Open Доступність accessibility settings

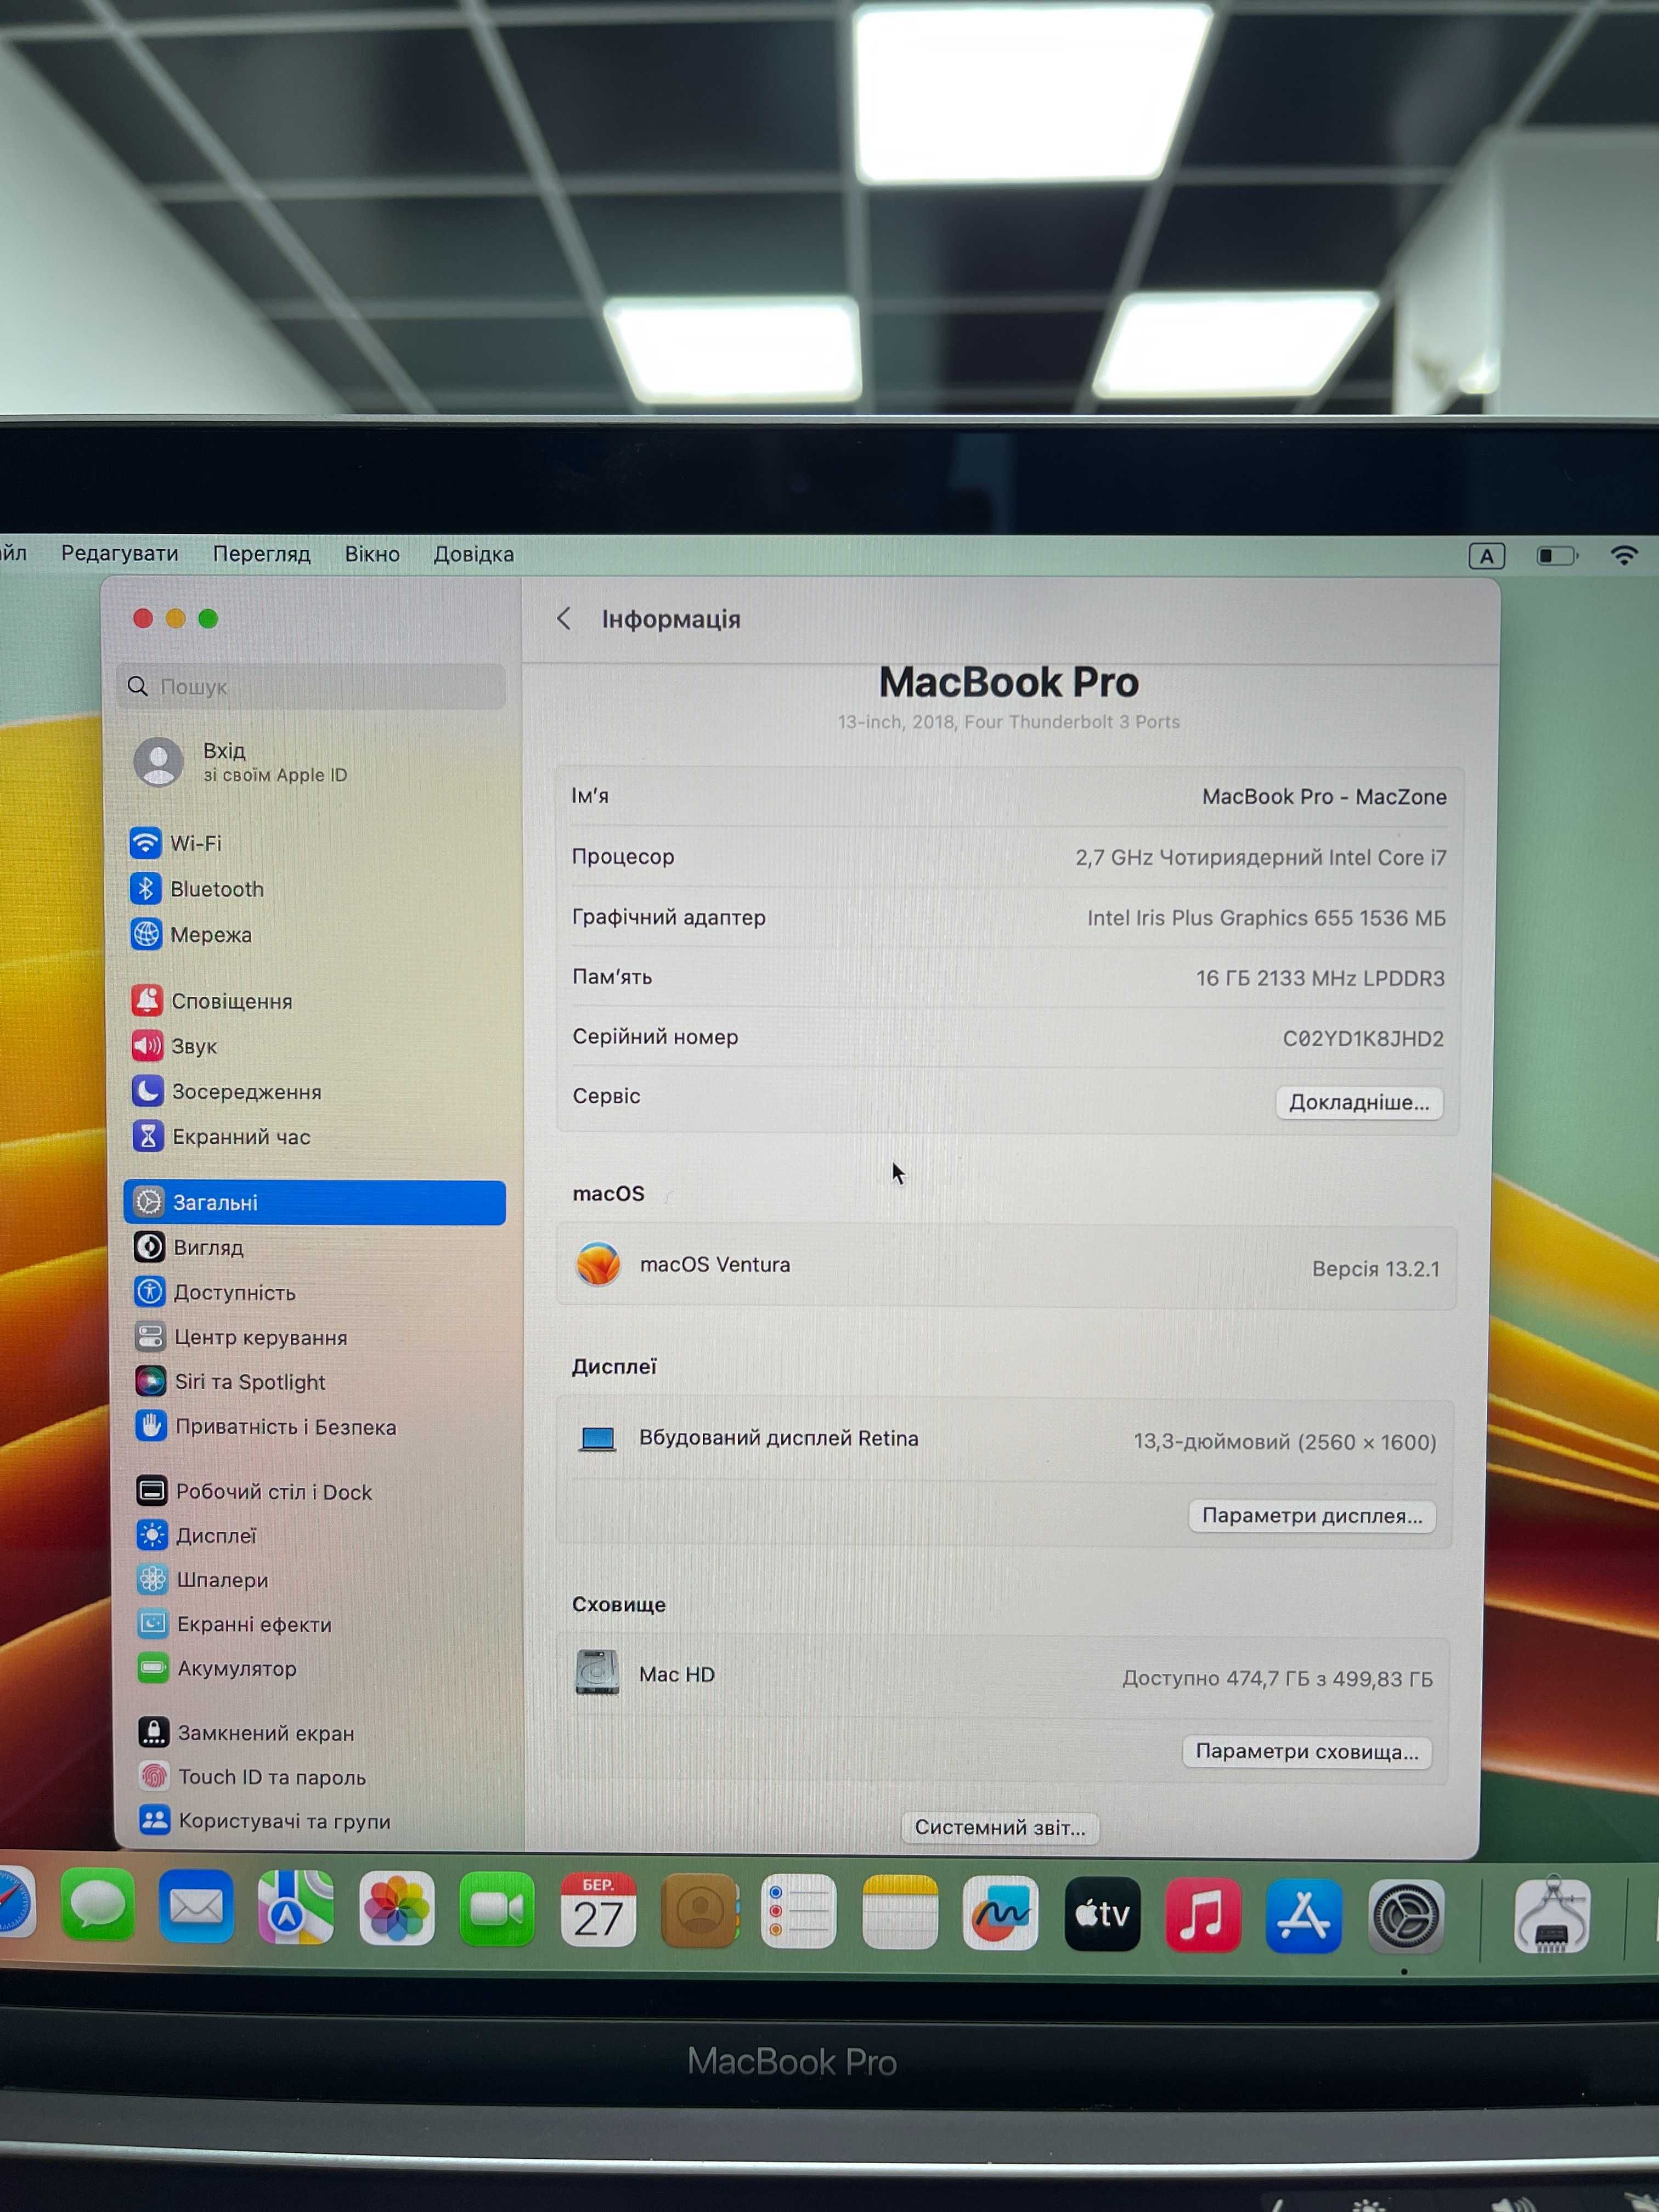[x=215, y=1292]
